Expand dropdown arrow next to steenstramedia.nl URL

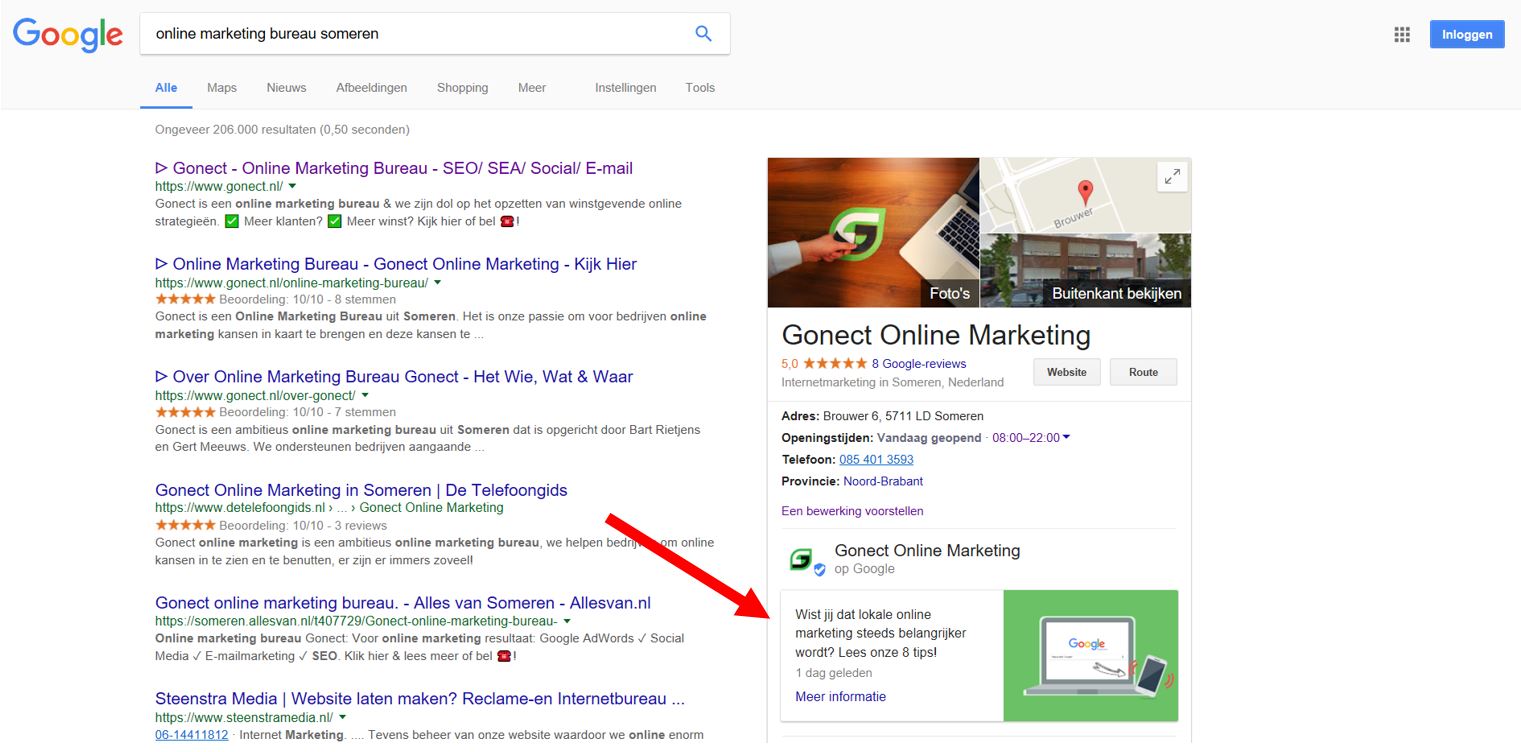point(342,717)
